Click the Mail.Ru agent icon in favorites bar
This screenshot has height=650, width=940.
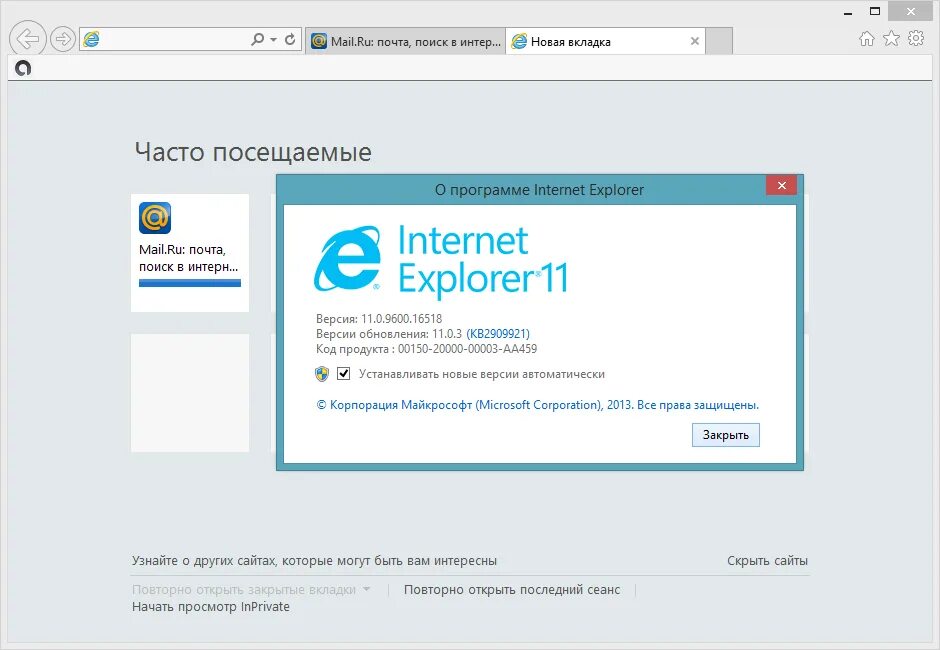coord(23,68)
